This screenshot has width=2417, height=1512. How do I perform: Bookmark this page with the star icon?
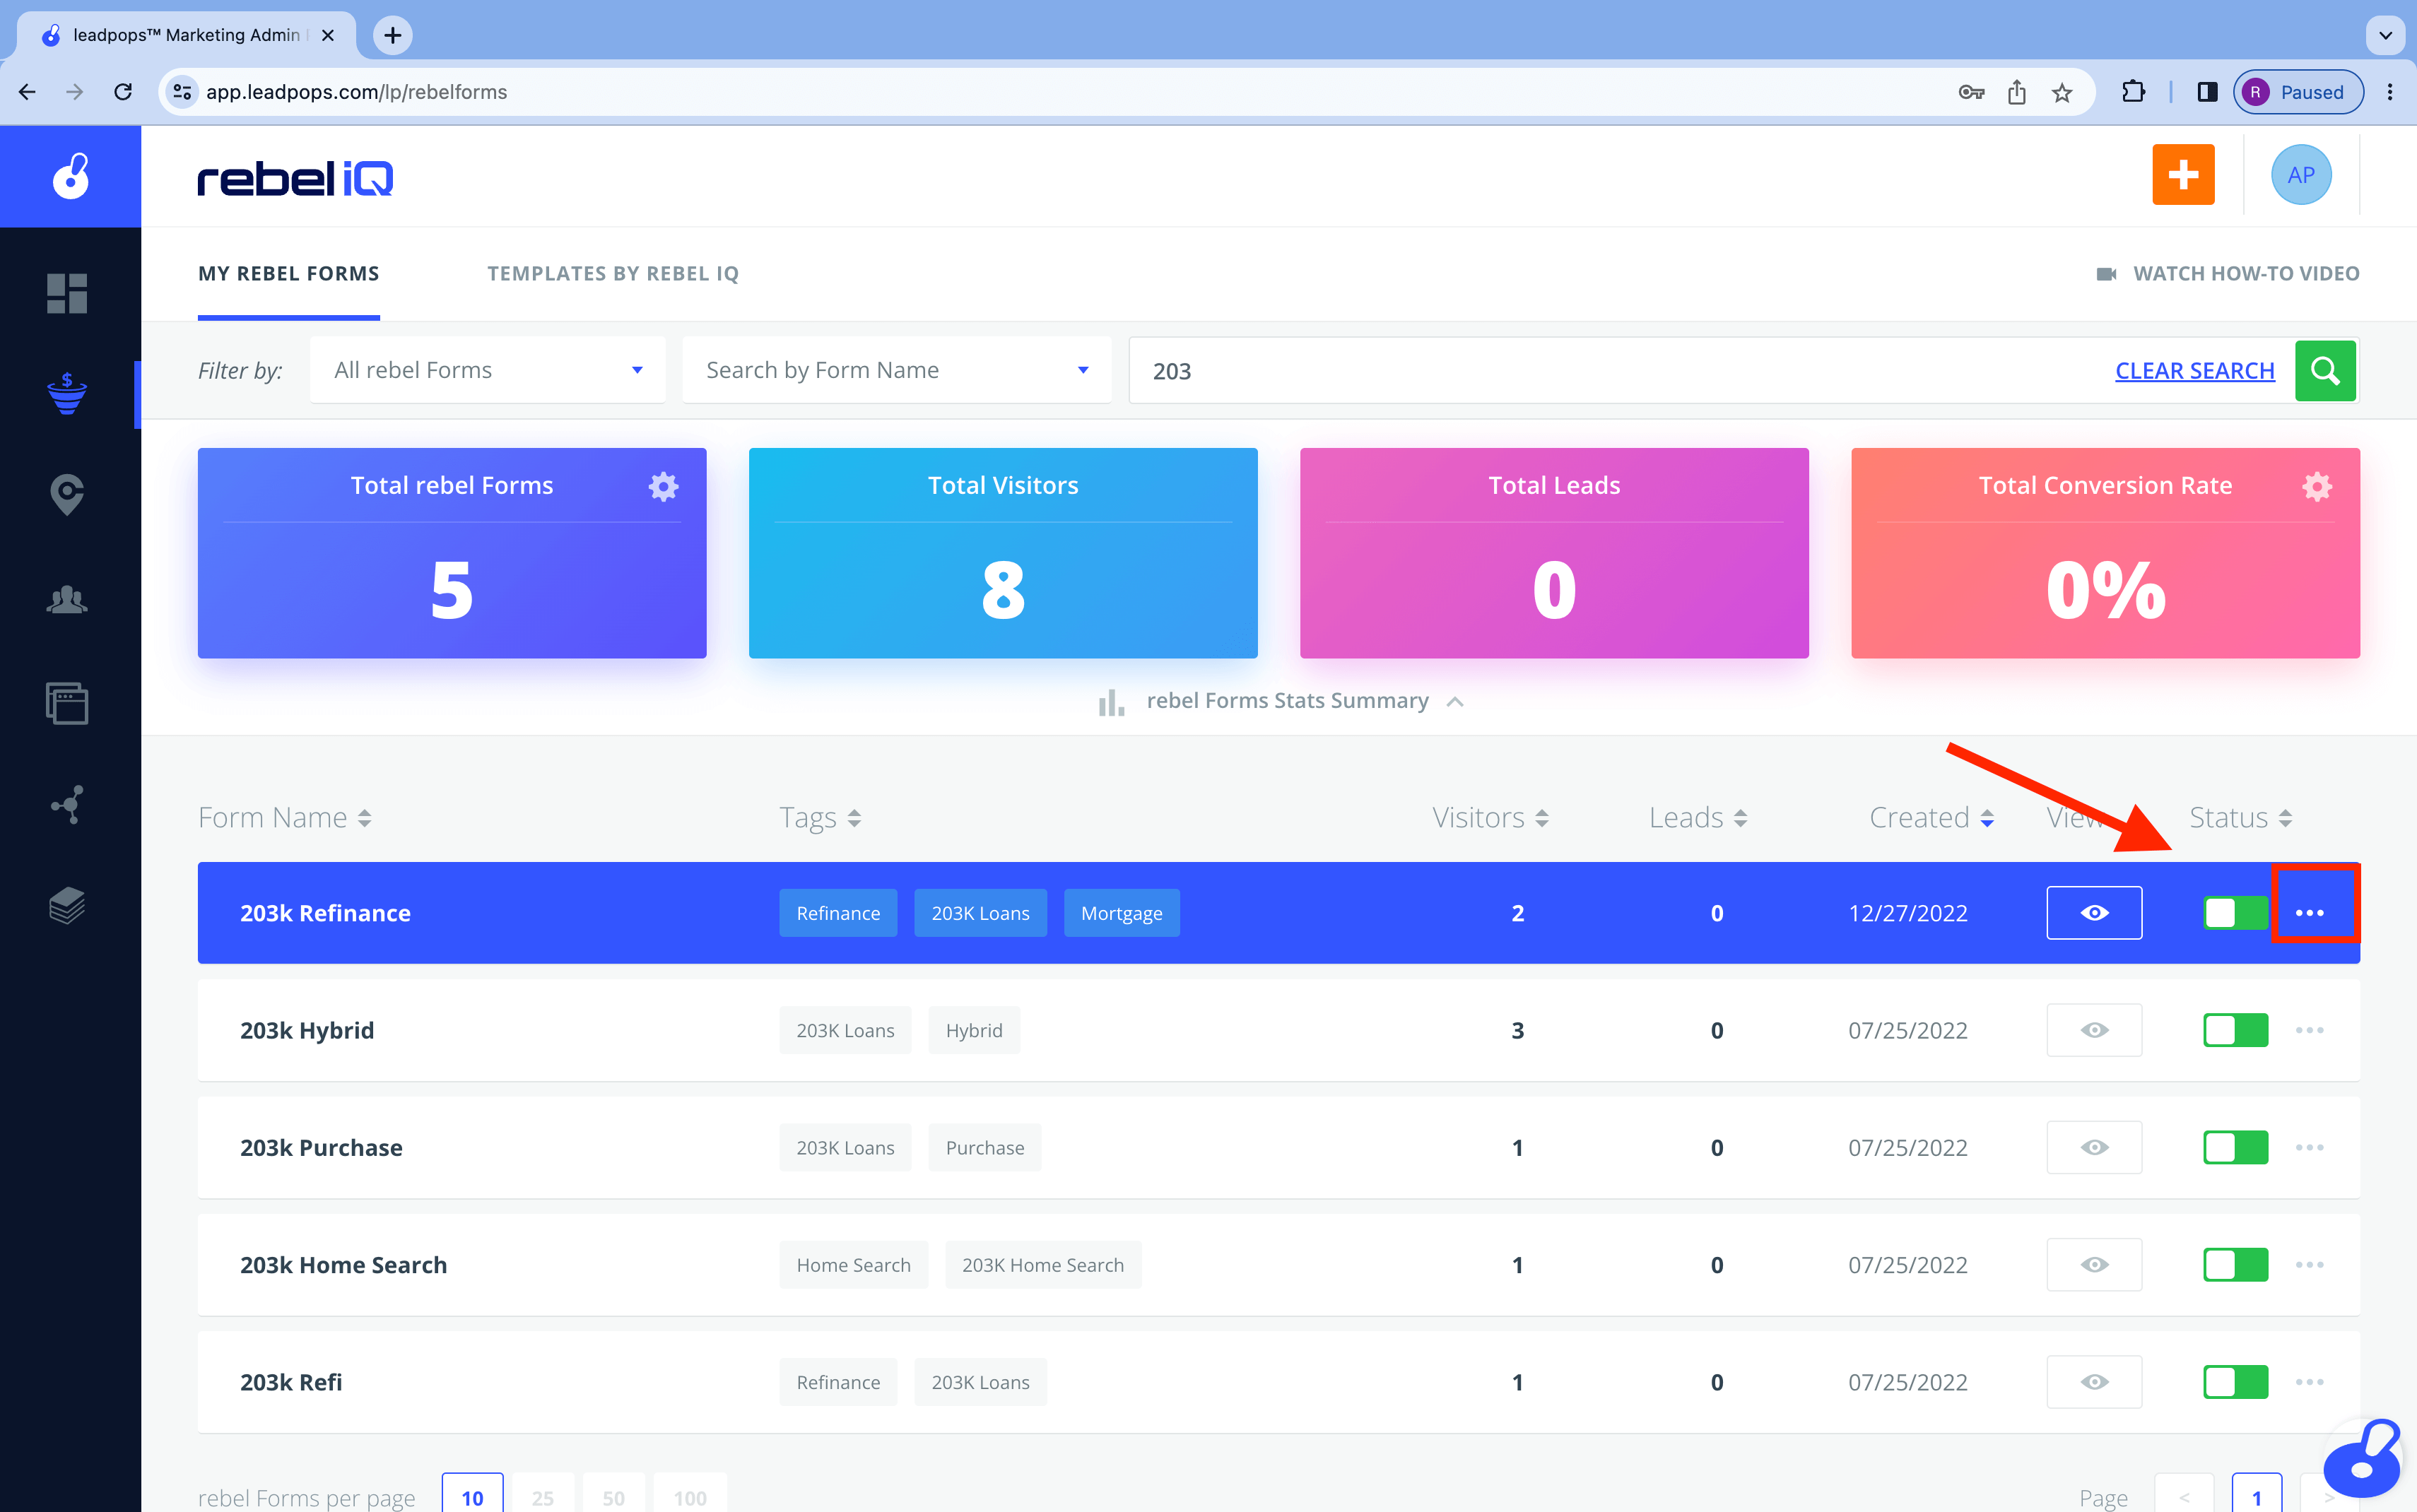(2062, 92)
